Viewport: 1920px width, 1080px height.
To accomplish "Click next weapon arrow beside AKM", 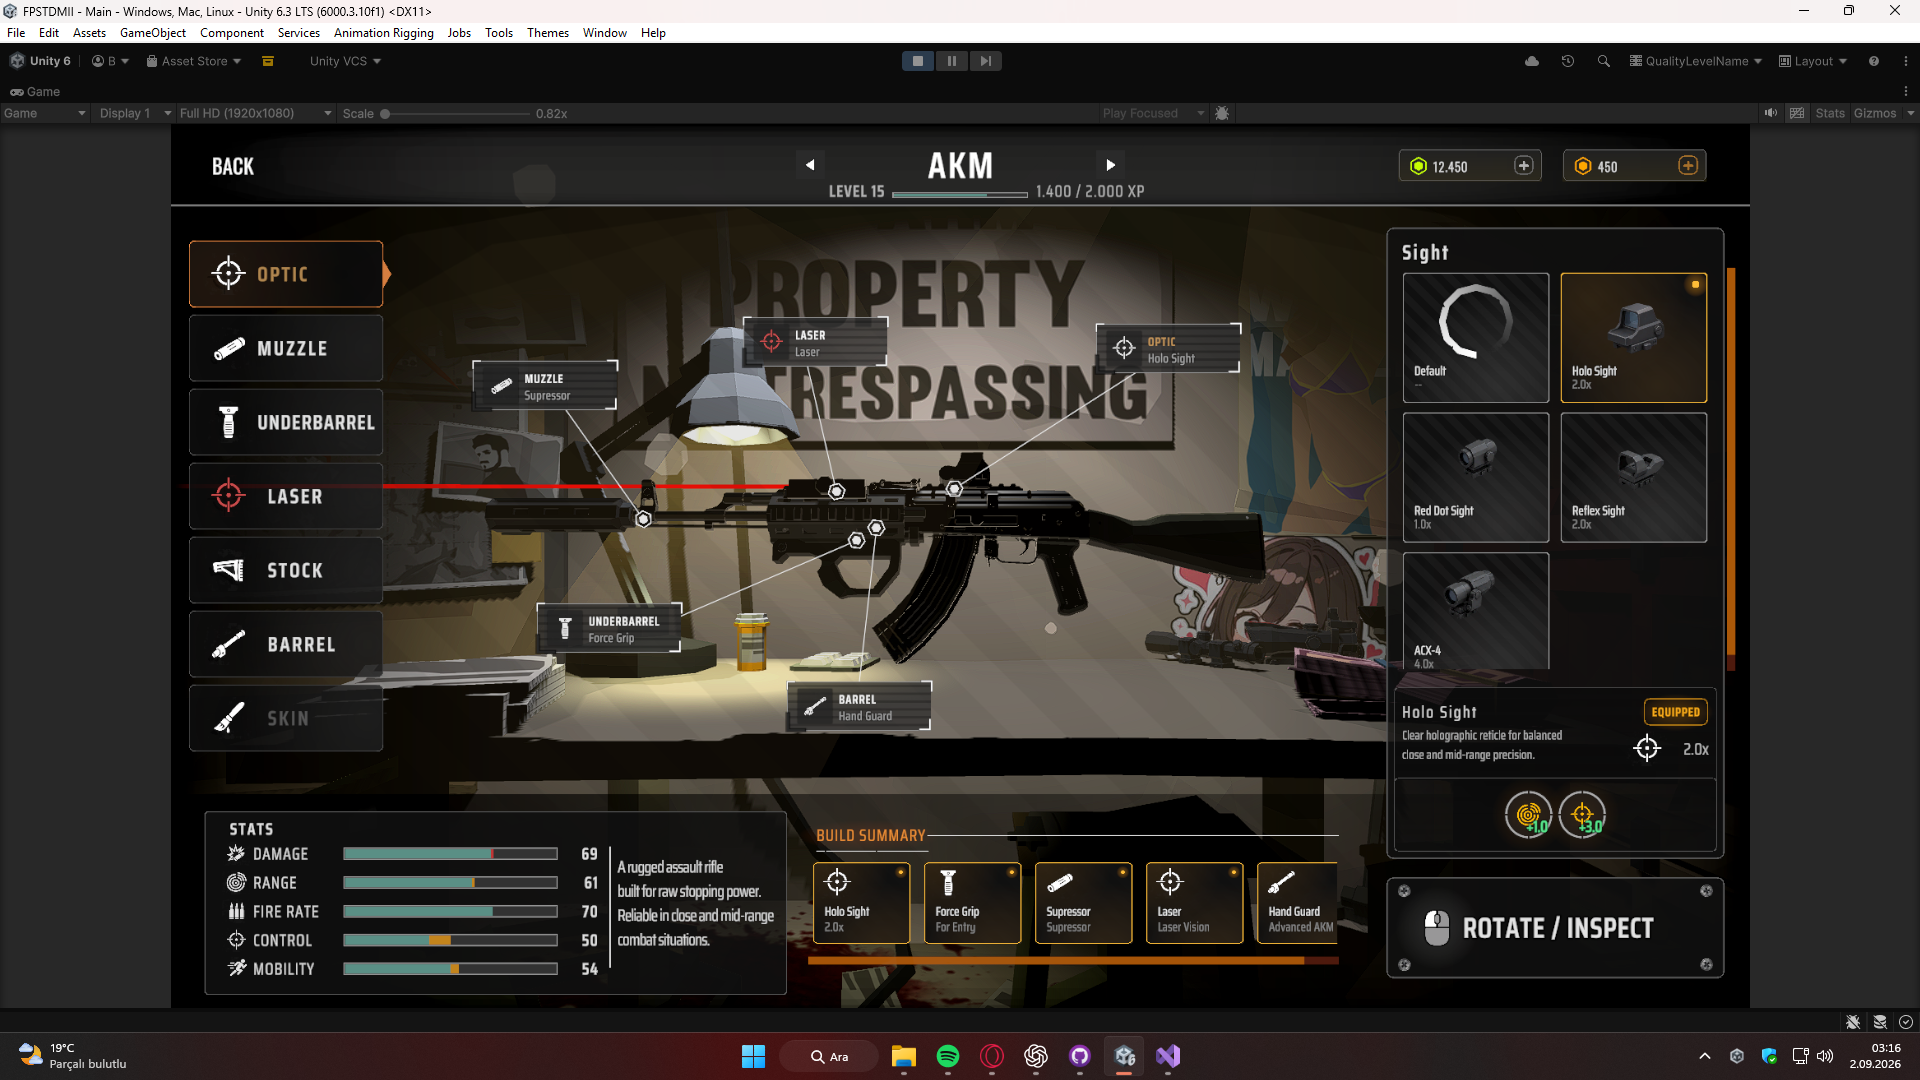I will point(1110,165).
